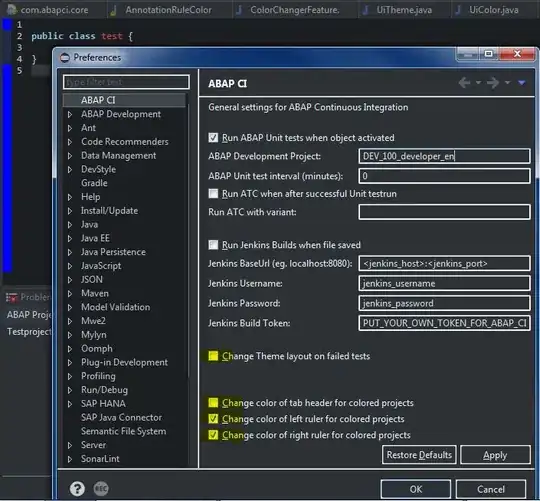Expand the Maven node
This screenshot has width=540, height=501.
(x=70, y=293)
